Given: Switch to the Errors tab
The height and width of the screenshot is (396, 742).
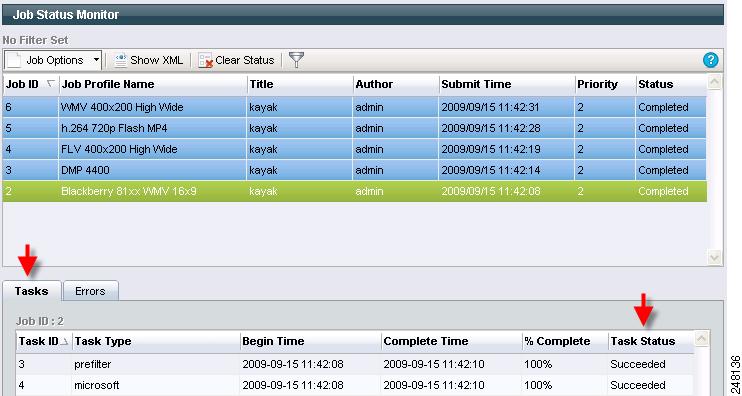Looking at the screenshot, I should [x=90, y=291].
